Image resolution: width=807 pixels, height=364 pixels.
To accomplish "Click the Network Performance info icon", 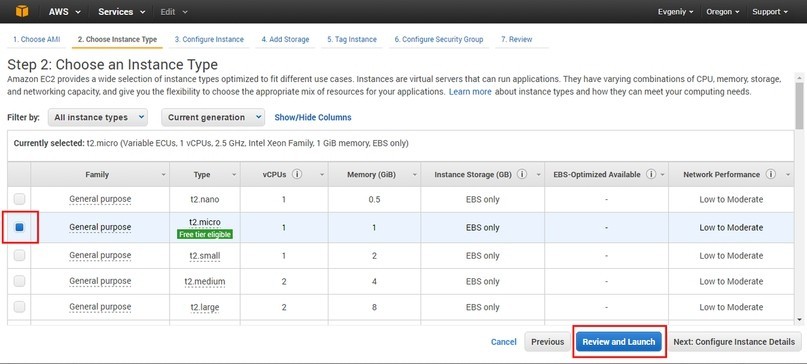I will coord(770,174).
